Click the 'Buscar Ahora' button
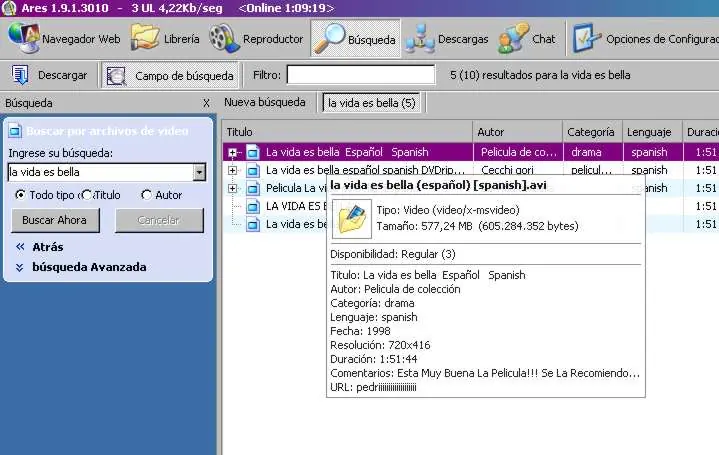Screen dimensions: 719x455 pos(55,220)
